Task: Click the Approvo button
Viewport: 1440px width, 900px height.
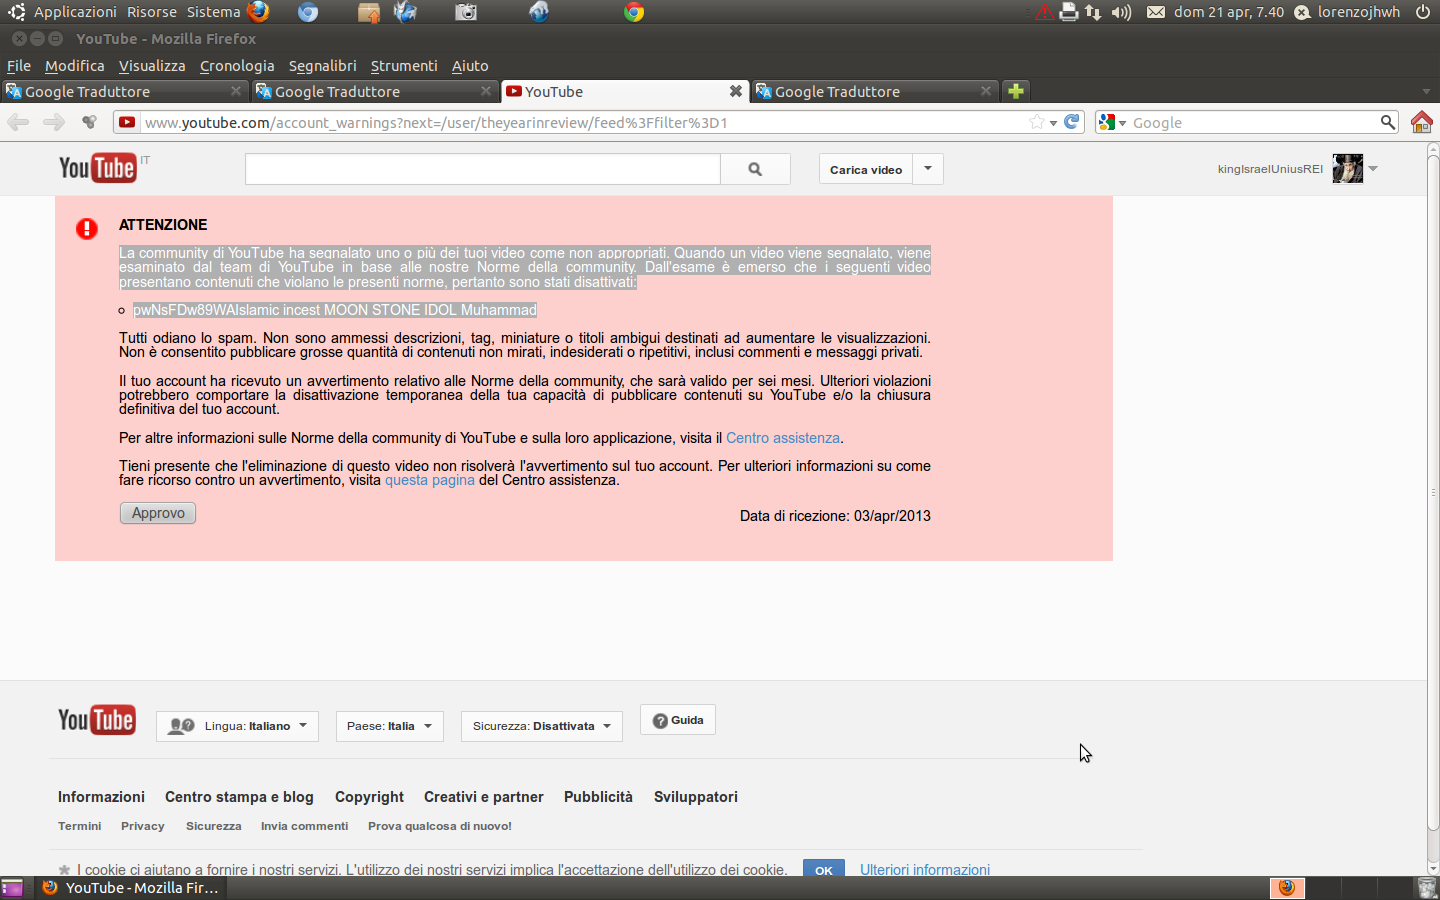Action: [x=158, y=513]
